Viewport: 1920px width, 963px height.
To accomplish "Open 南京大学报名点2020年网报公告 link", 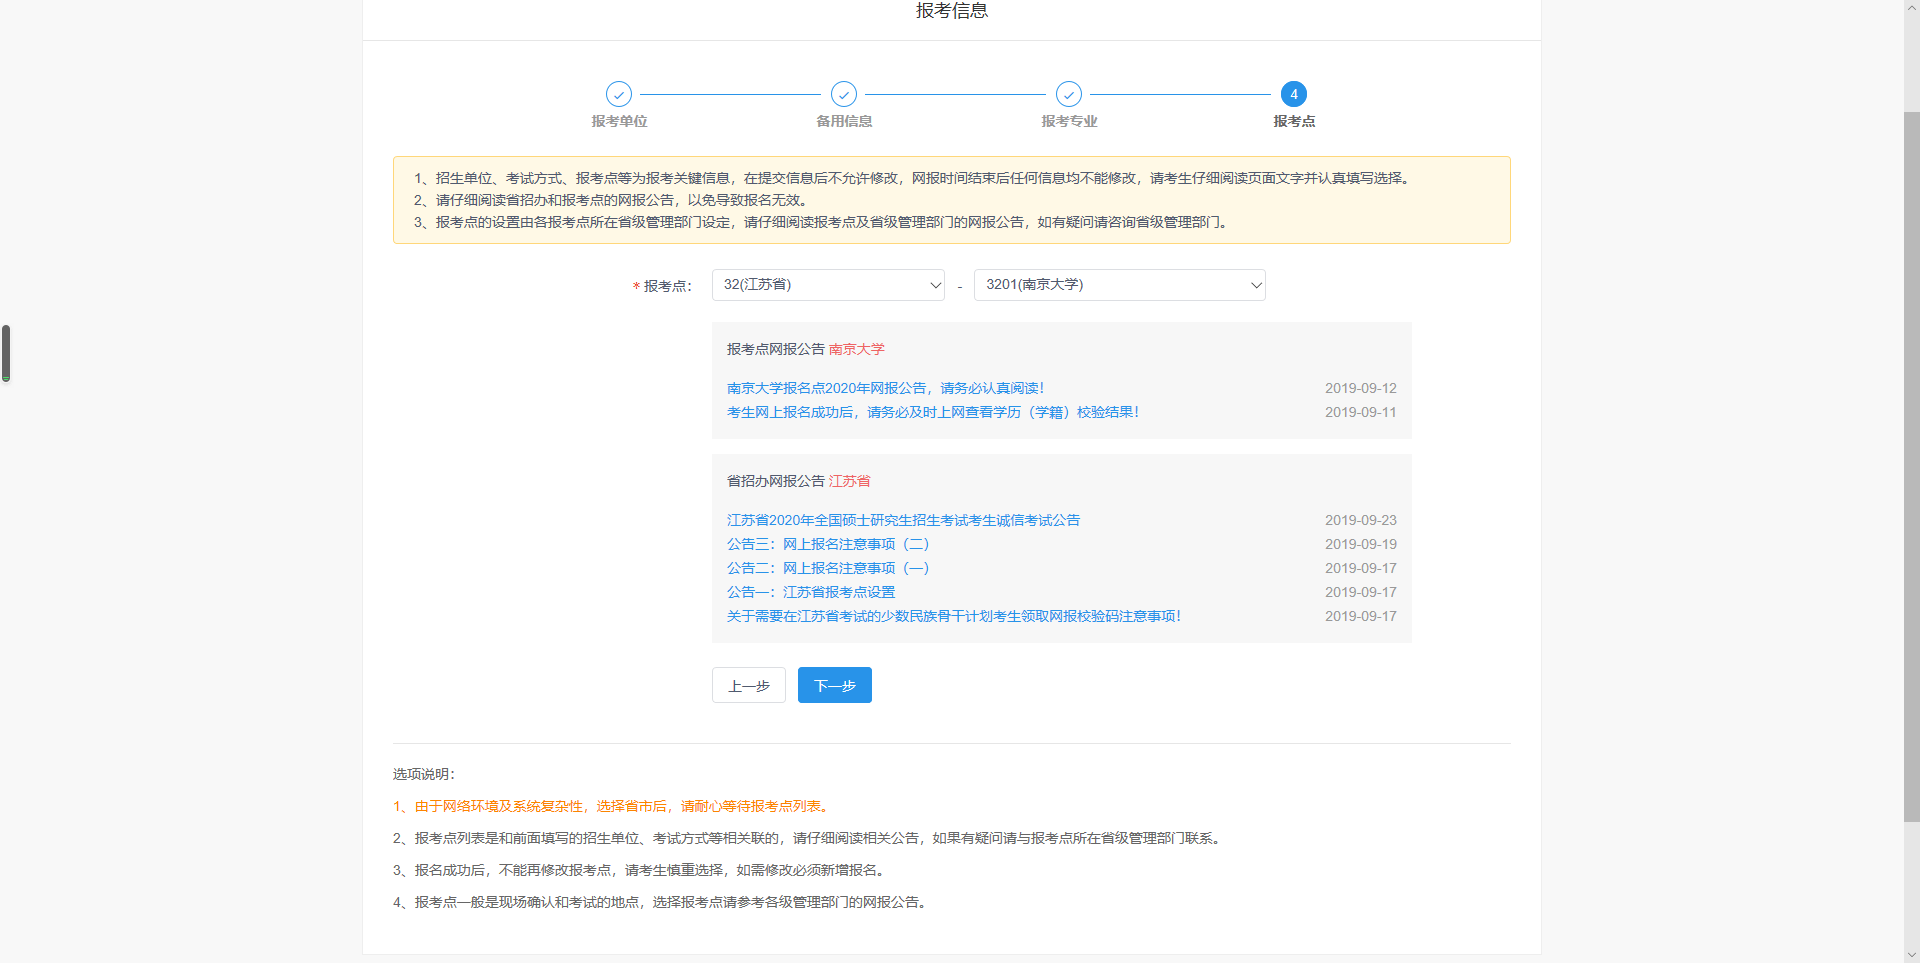I will 885,388.
